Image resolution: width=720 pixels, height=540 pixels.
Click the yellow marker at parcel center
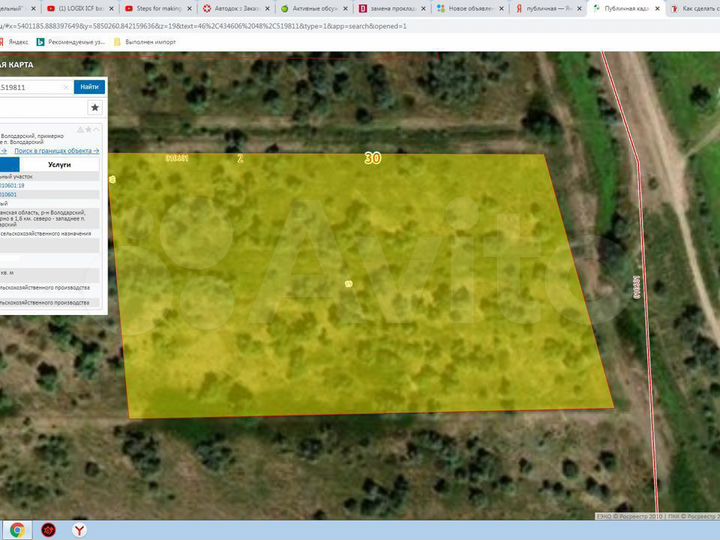point(348,284)
